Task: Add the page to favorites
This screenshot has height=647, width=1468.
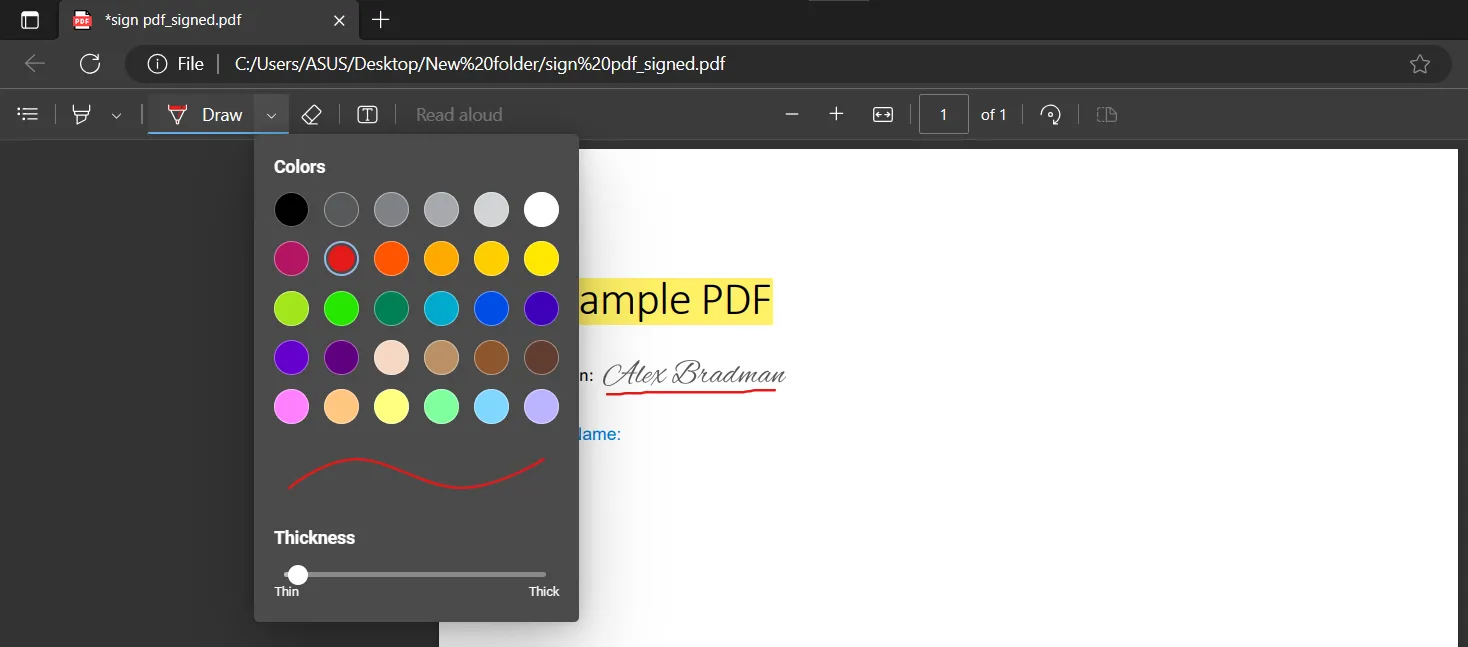Action: (x=1420, y=63)
